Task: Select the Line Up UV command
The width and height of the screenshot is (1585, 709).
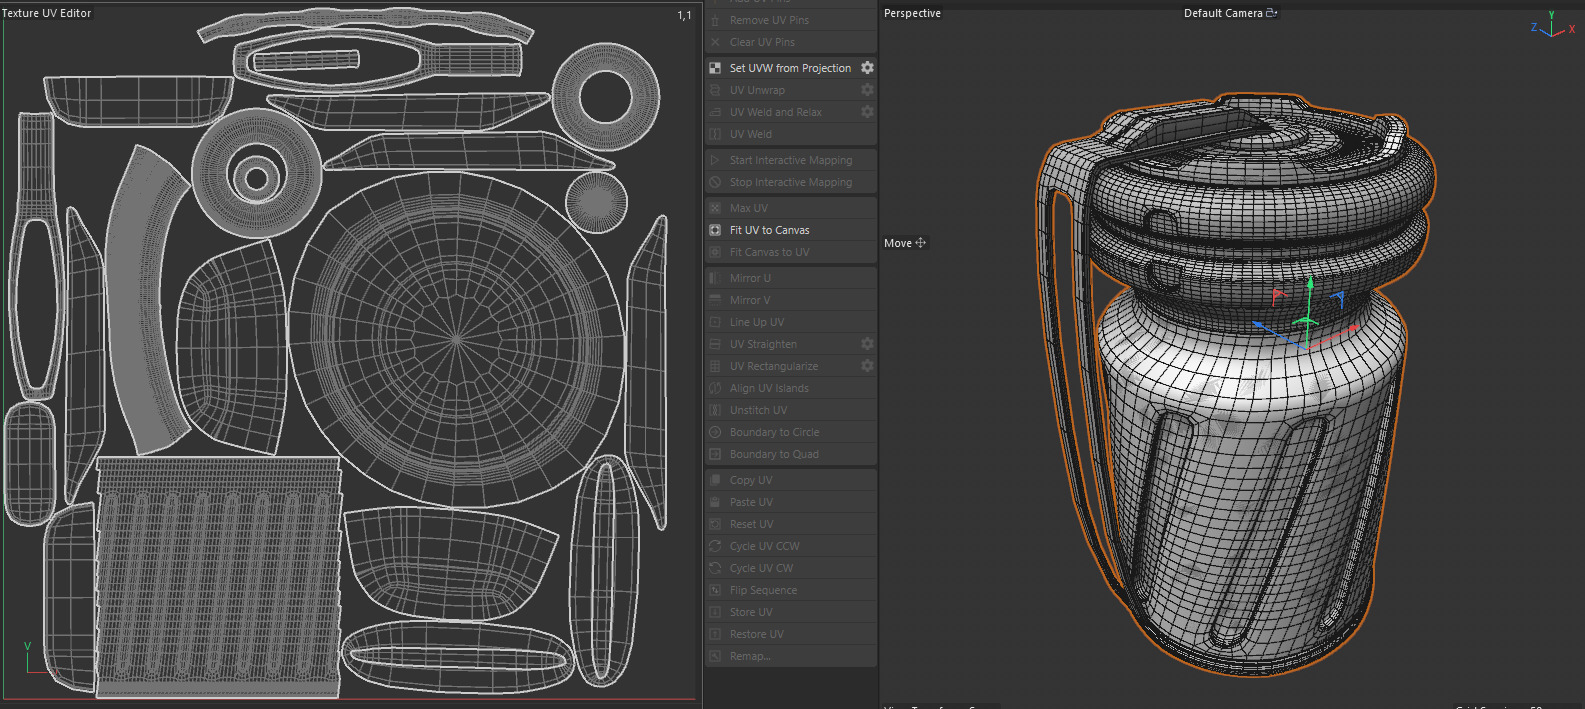Action: pos(791,322)
